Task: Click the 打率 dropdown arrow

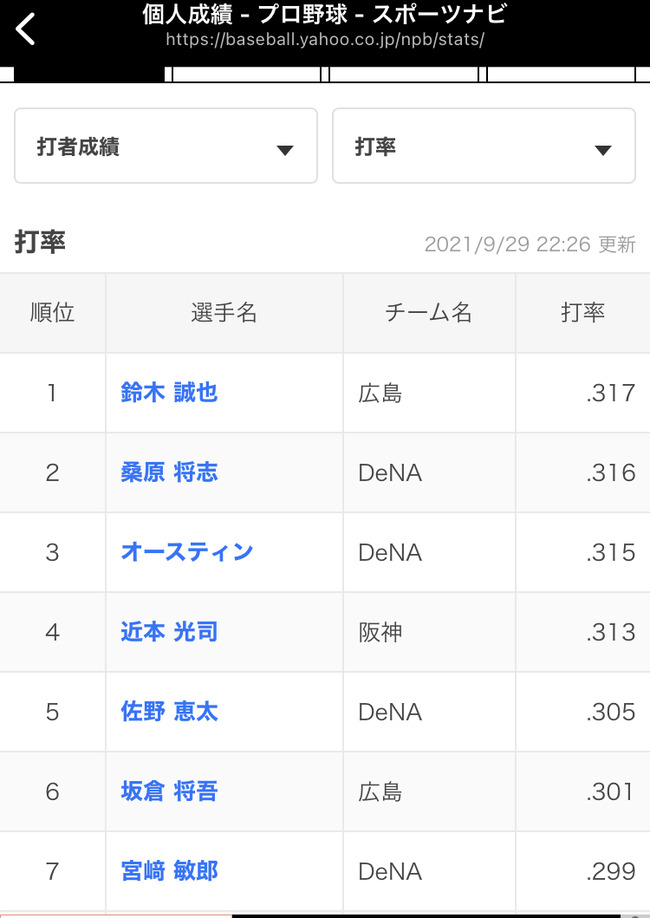Action: pyautogui.click(x=603, y=150)
